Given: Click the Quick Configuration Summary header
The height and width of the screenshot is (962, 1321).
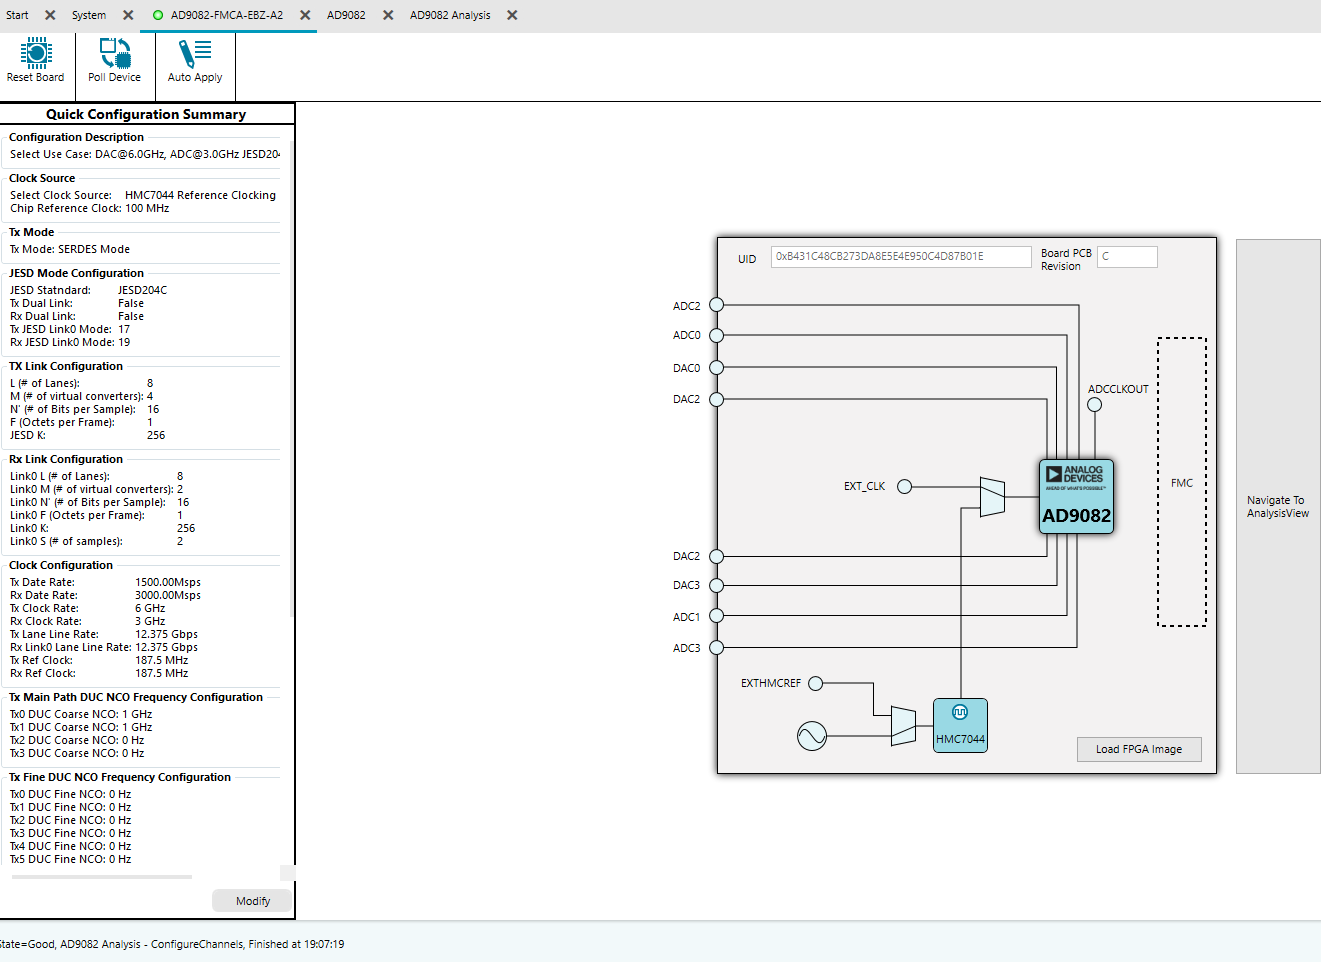Looking at the screenshot, I should coord(146,114).
